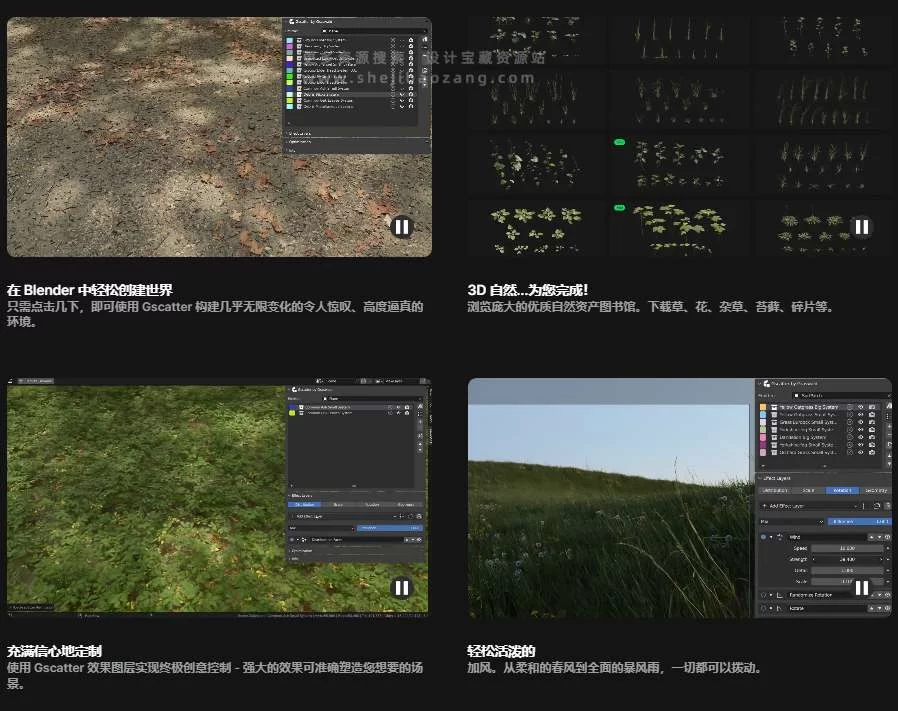Pause the ground-cover customization video

click(x=401, y=588)
